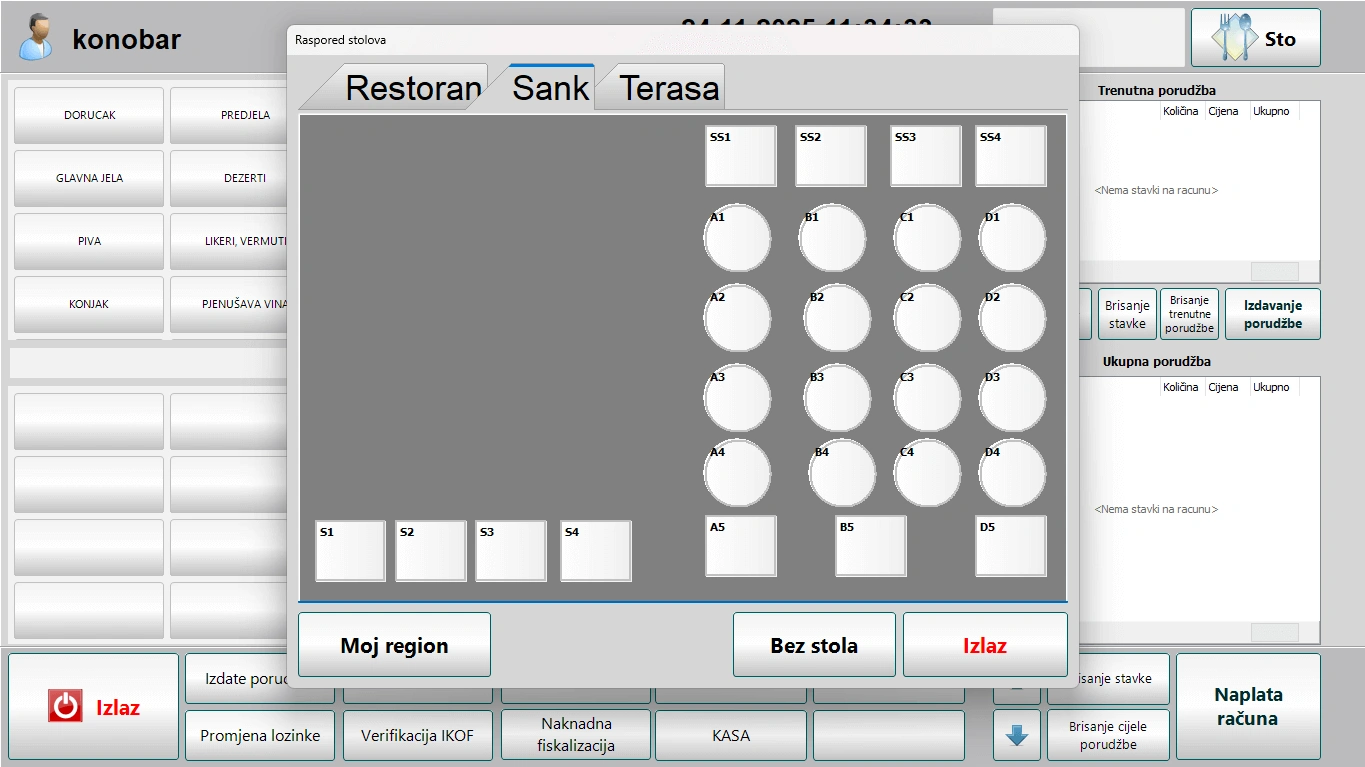1365x767 pixels.
Task: Select round table C3
Action: pyautogui.click(x=927, y=398)
